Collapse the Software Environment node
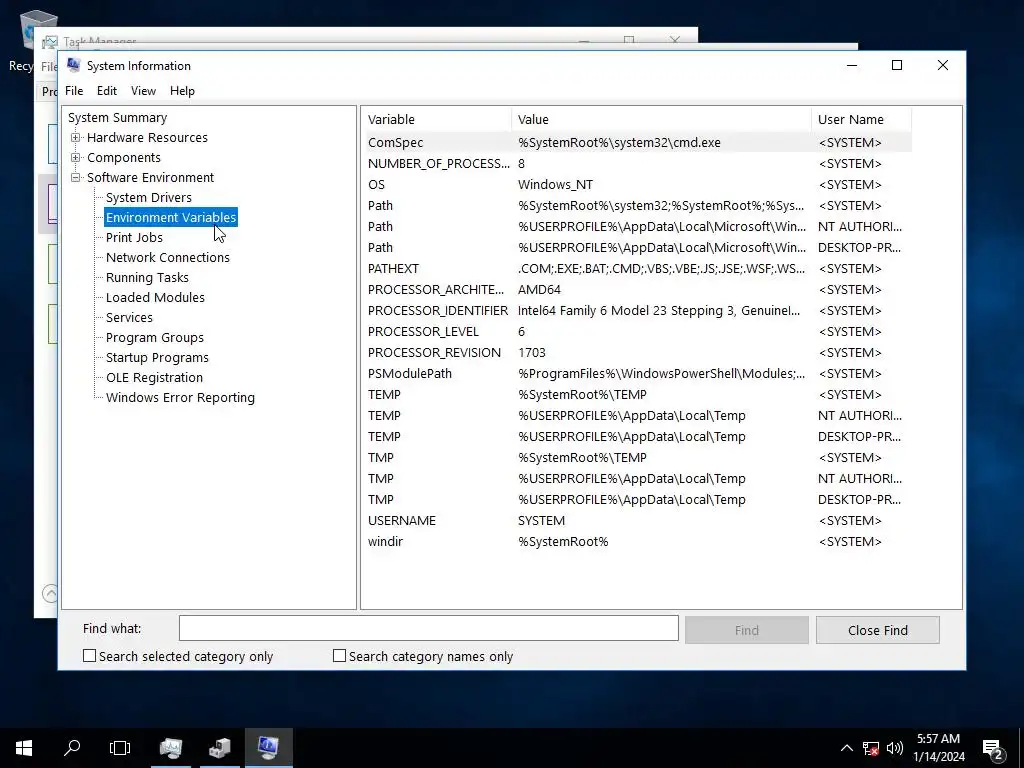This screenshot has width=1024, height=768. (x=76, y=177)
